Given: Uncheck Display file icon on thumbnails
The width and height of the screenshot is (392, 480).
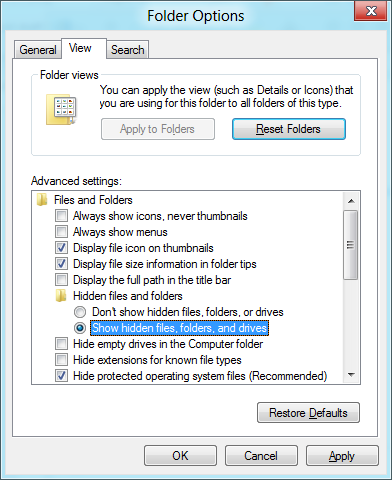Looking at the screenshot, I should point(61,248).
